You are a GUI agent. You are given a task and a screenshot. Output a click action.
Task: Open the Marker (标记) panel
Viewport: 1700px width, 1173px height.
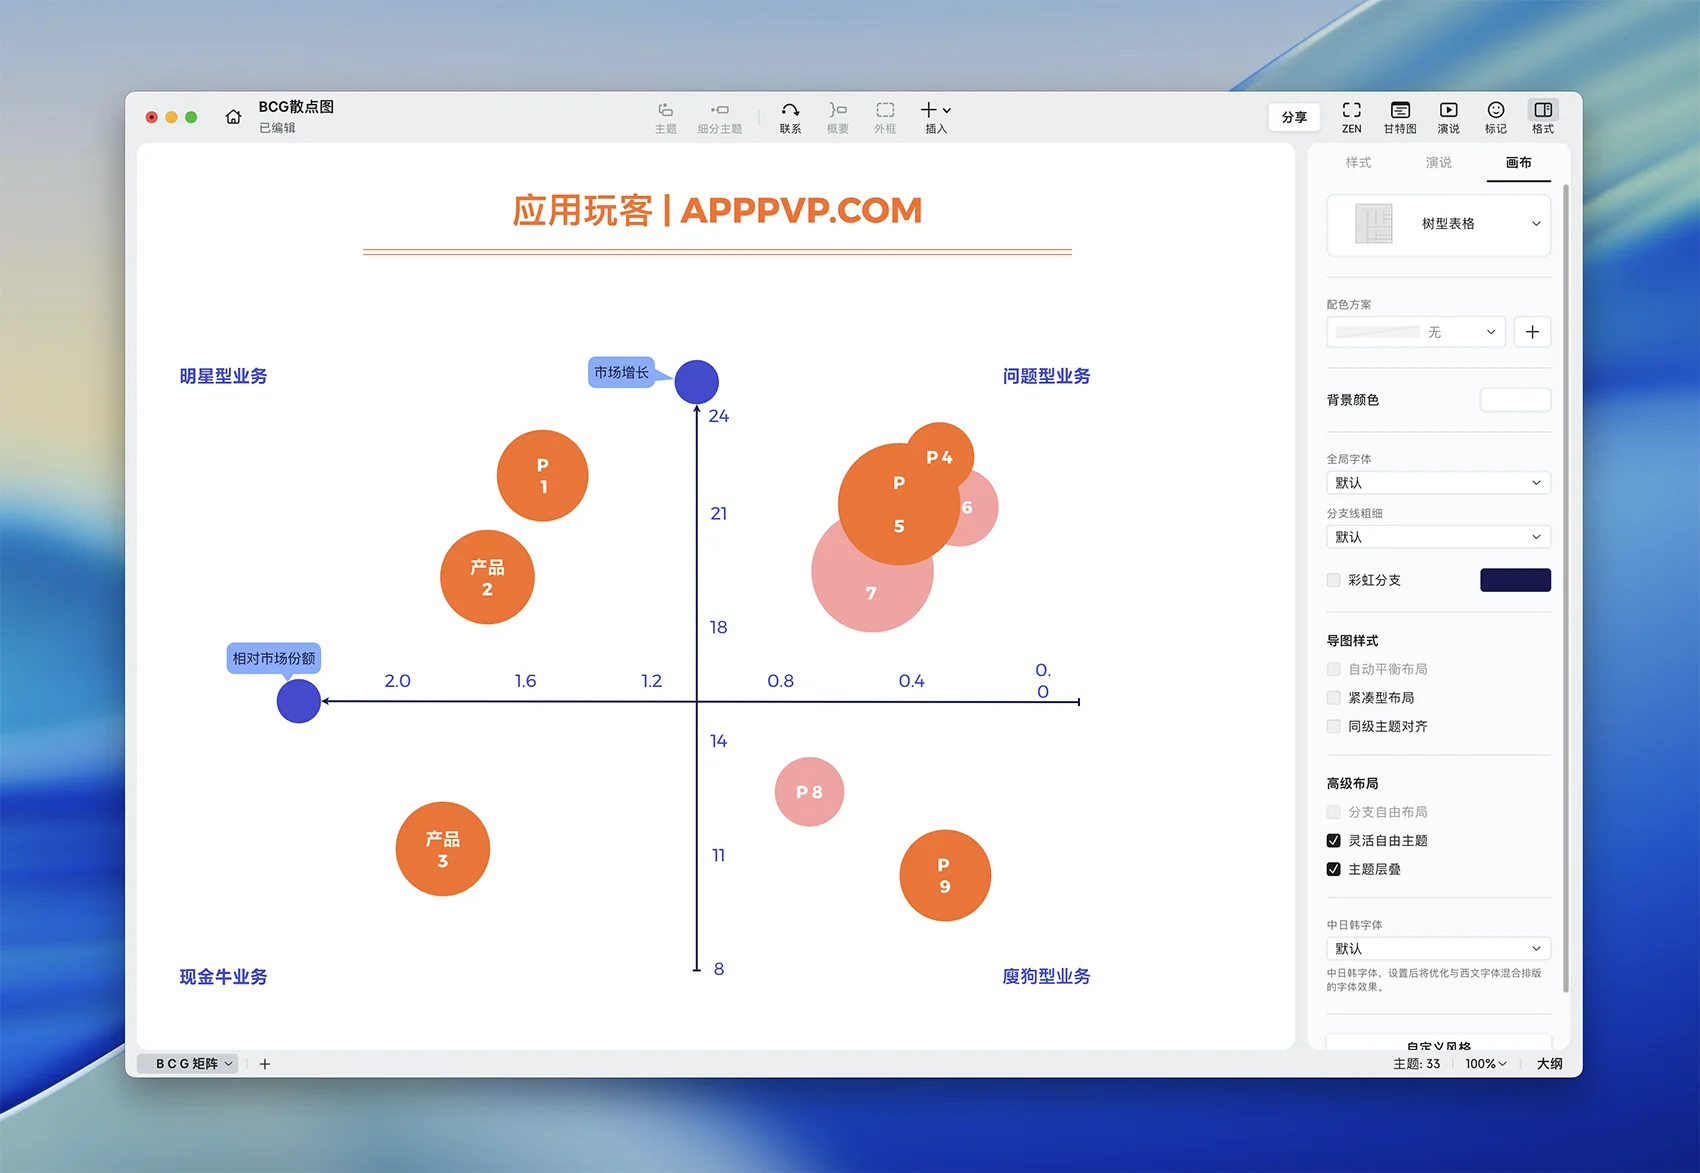(x=1495, y=116)
